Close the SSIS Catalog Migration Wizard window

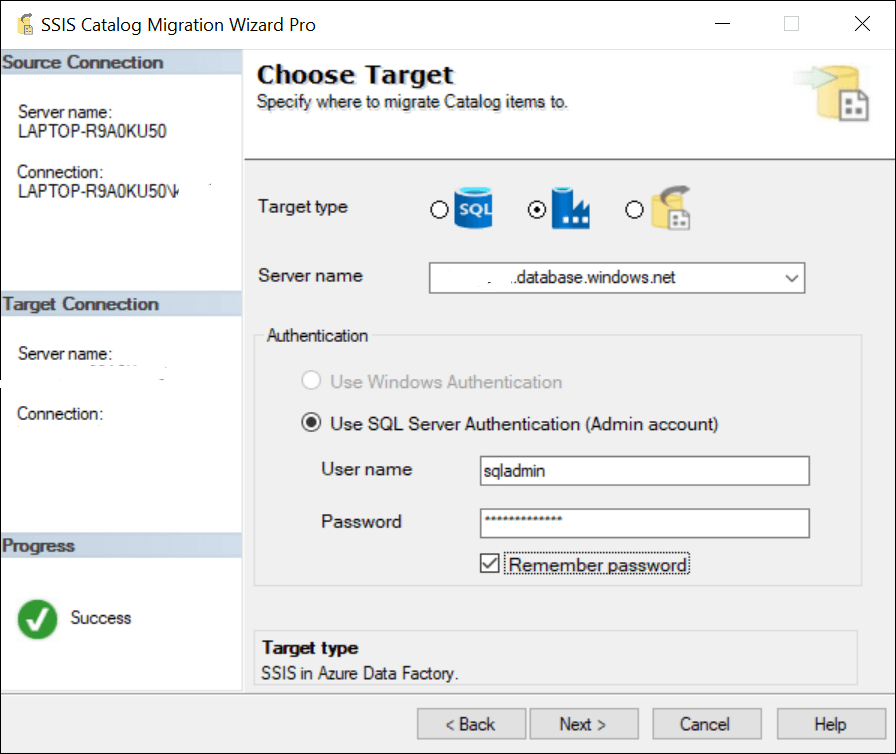click(x=862, y=24)
